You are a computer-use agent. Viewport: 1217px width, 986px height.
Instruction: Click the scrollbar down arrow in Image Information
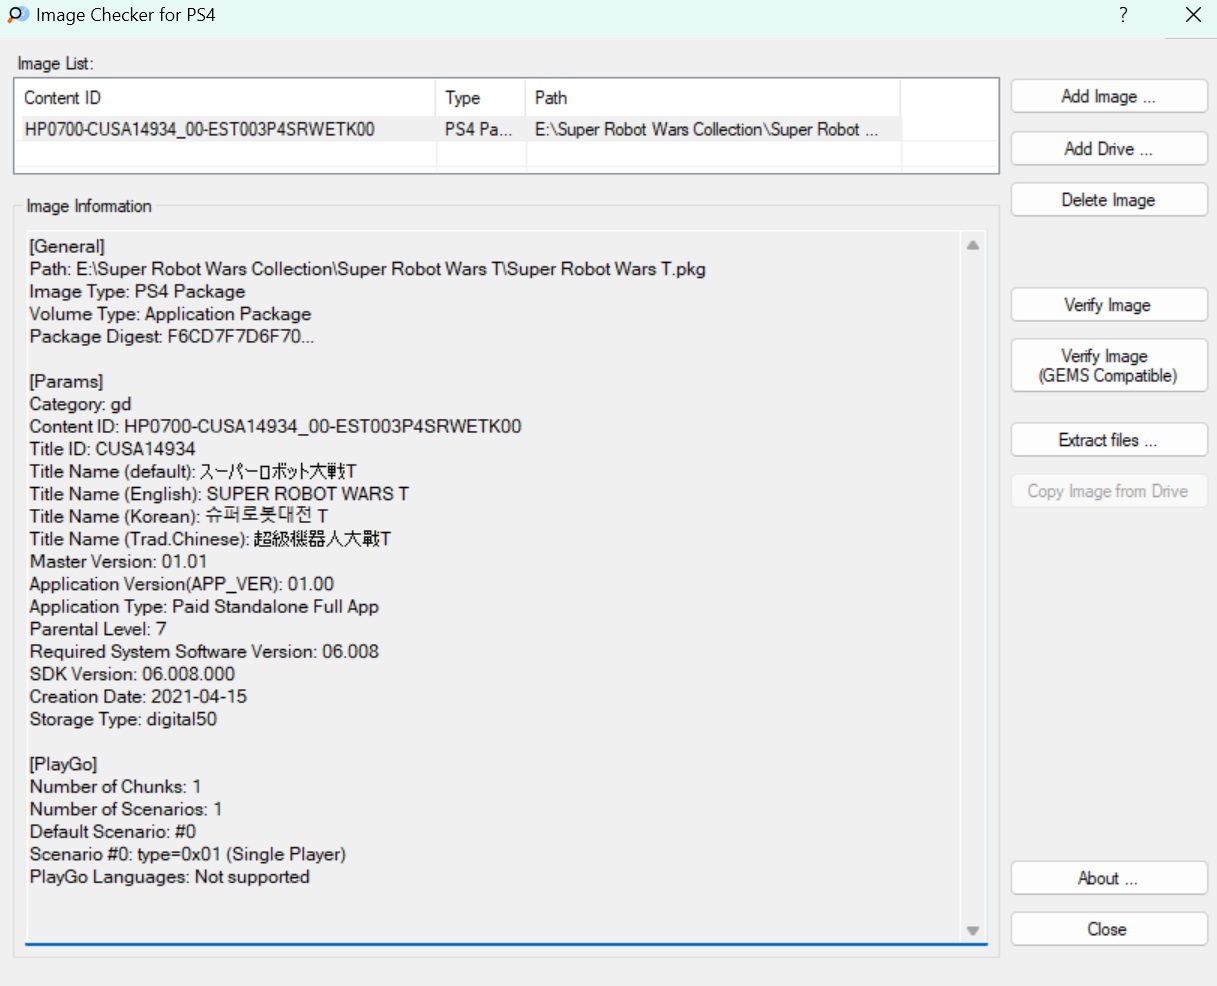pos(972,930)
